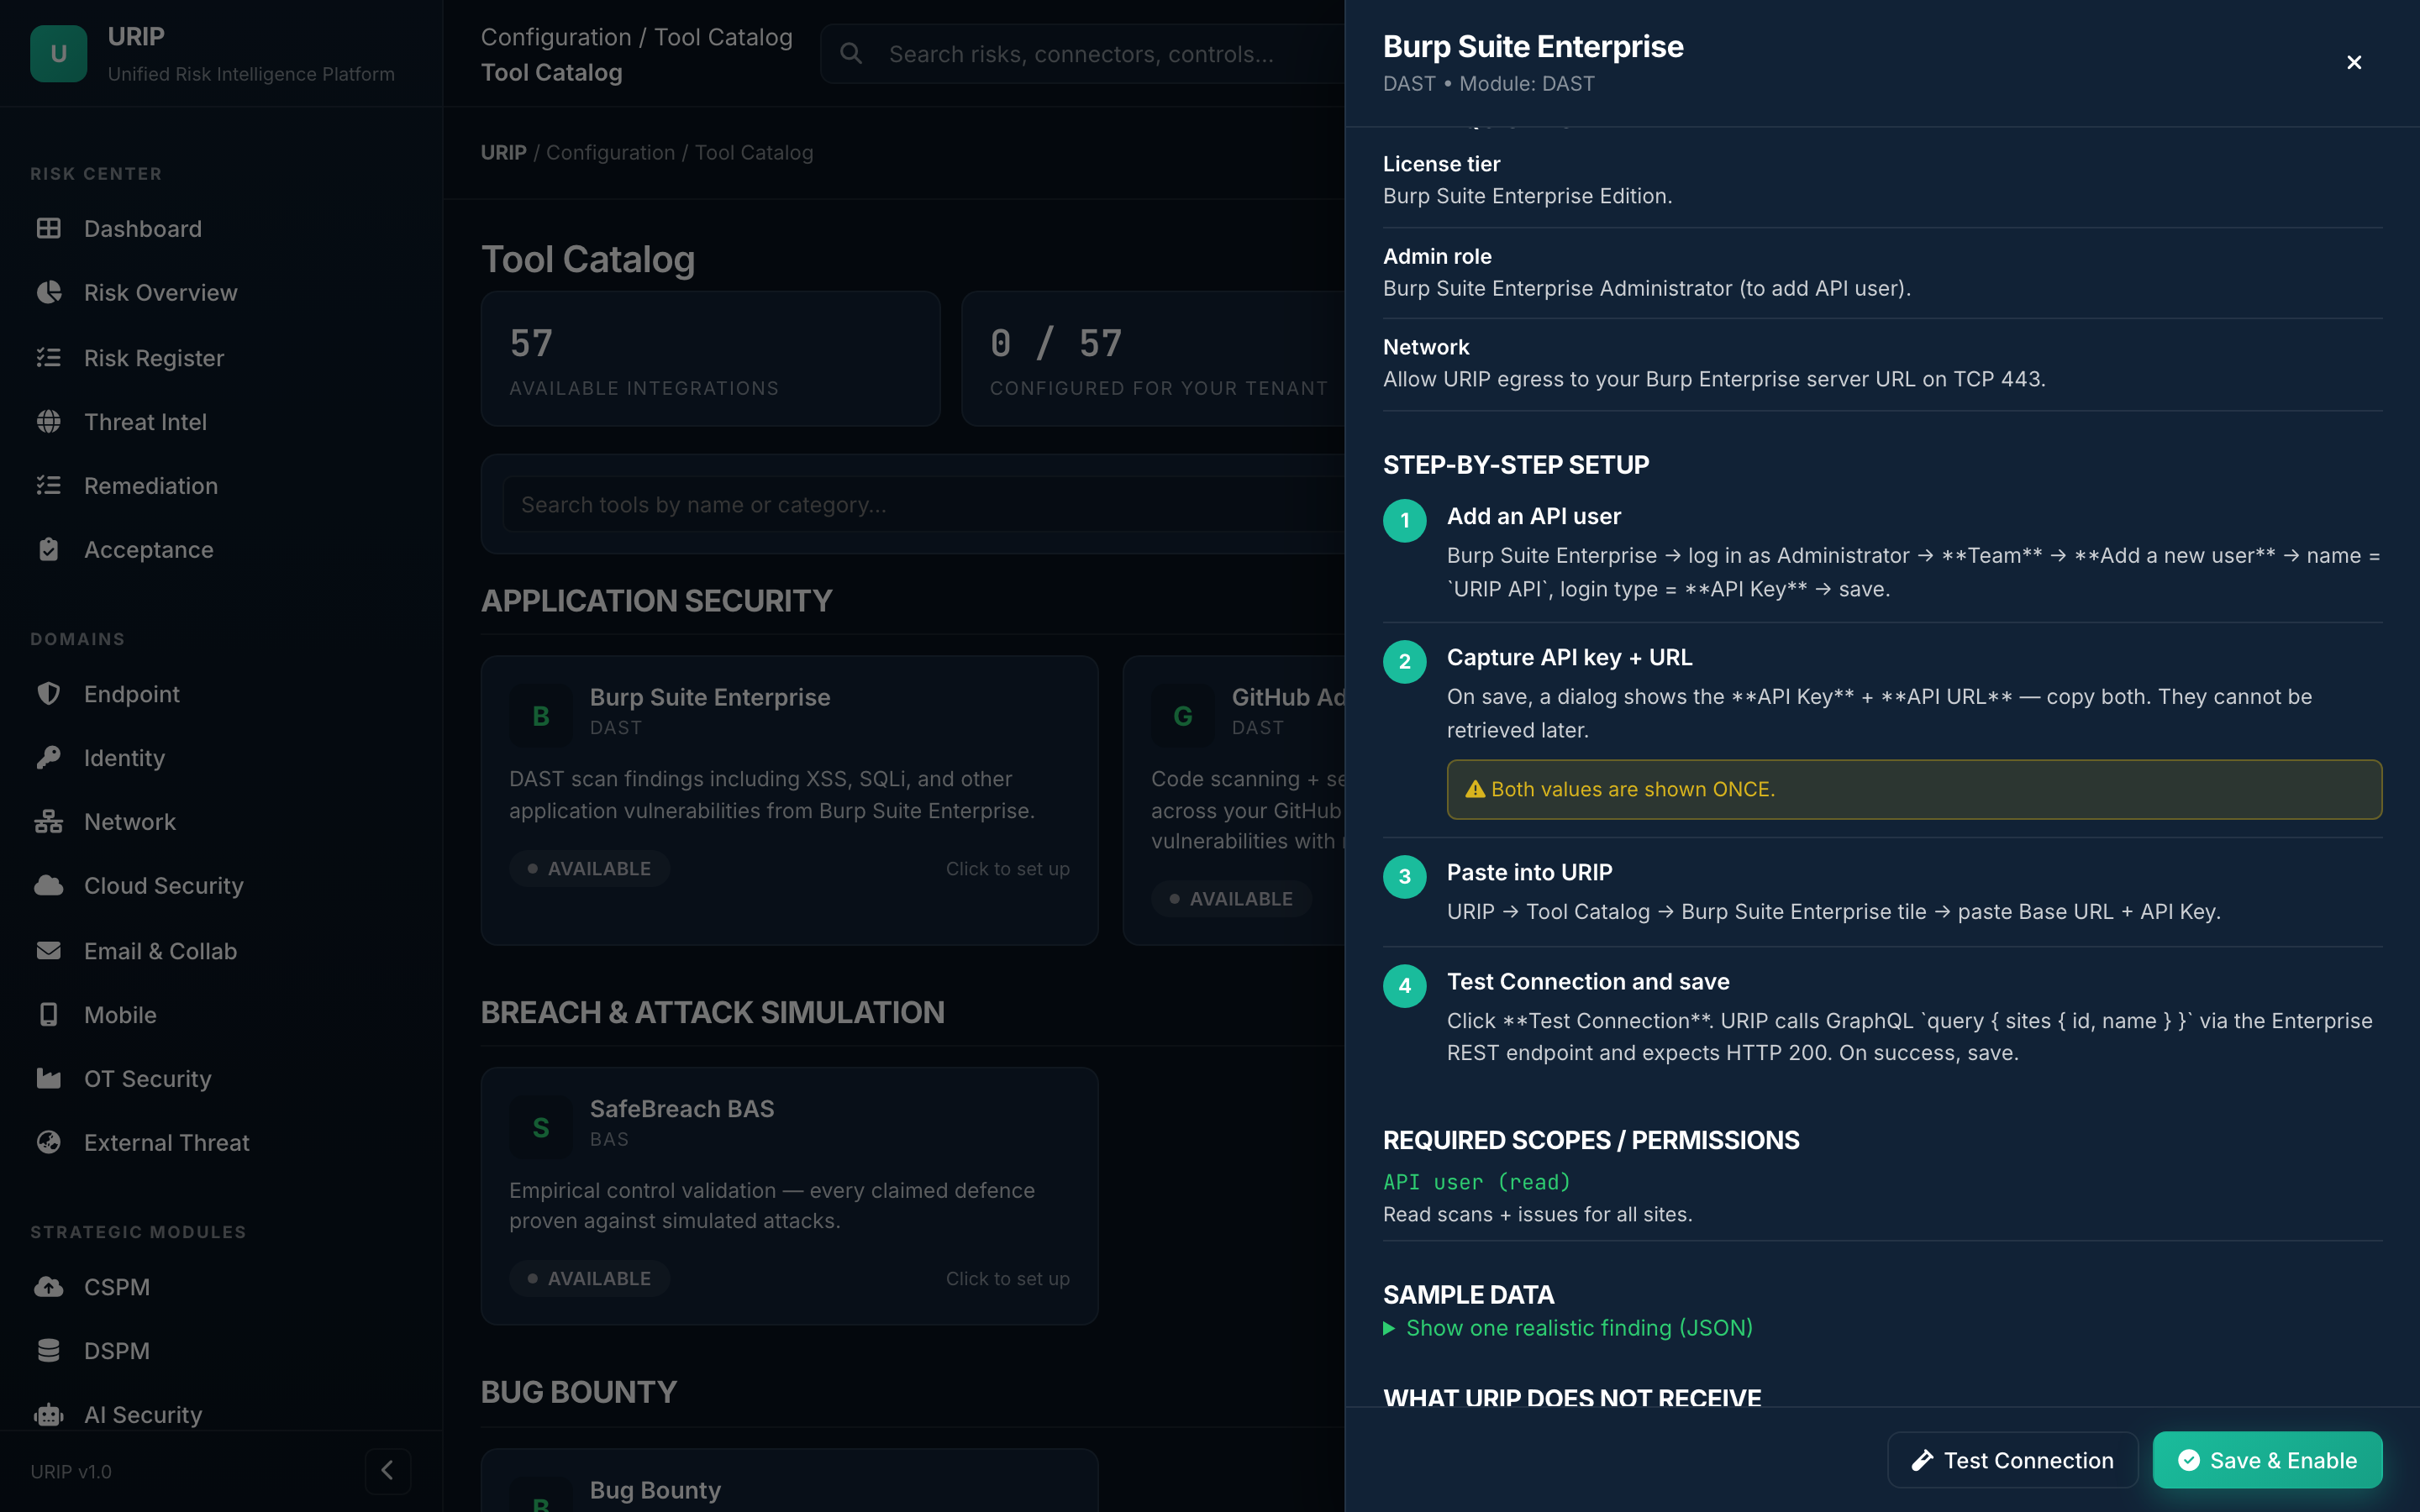Click the Endpoint shield icon
The image size is (2420, 1512).
click(49, 693)
